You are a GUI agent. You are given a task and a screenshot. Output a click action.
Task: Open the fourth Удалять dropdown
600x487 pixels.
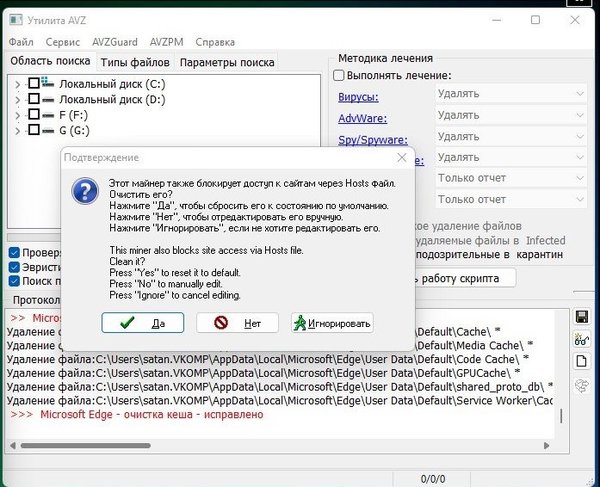[x=511, y=157]
